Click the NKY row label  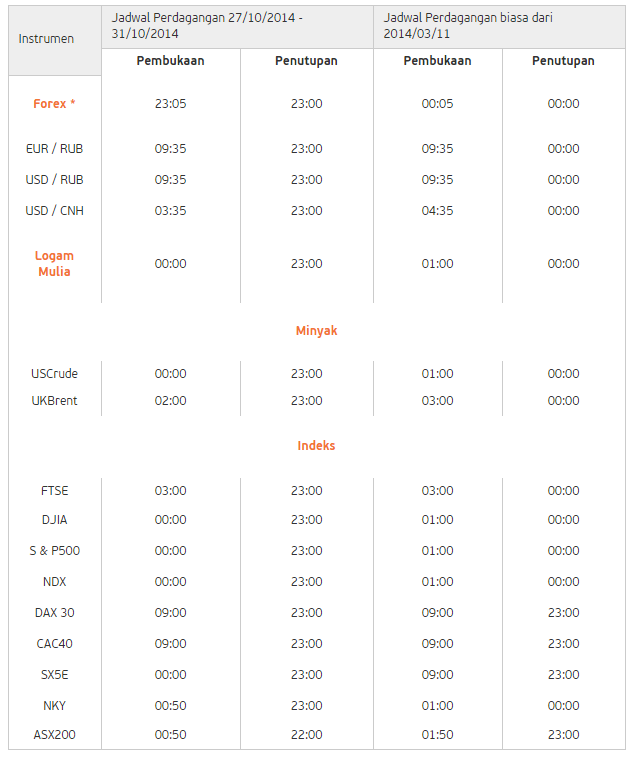(54, 706)
